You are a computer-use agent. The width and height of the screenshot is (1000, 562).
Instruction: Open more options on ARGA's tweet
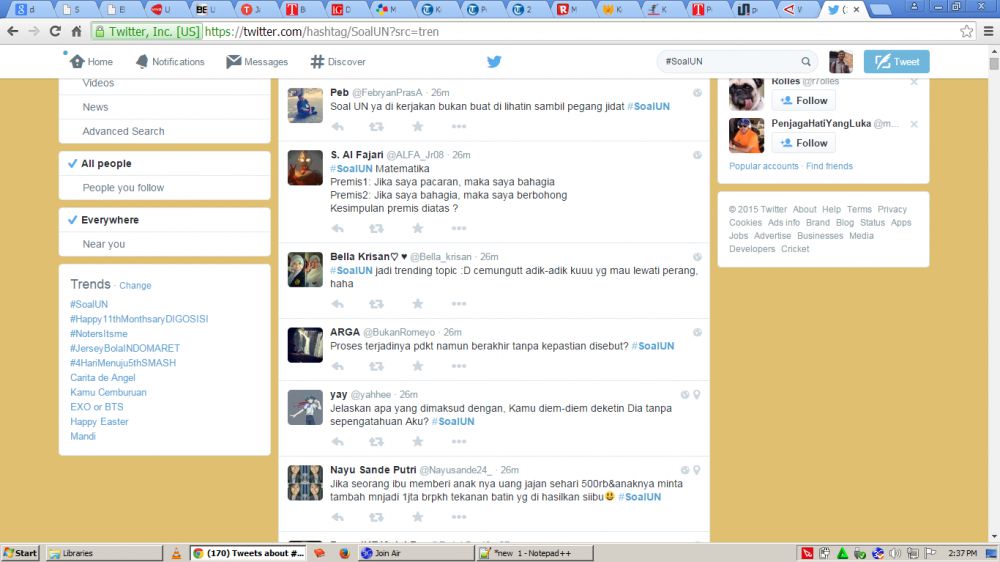459,366
